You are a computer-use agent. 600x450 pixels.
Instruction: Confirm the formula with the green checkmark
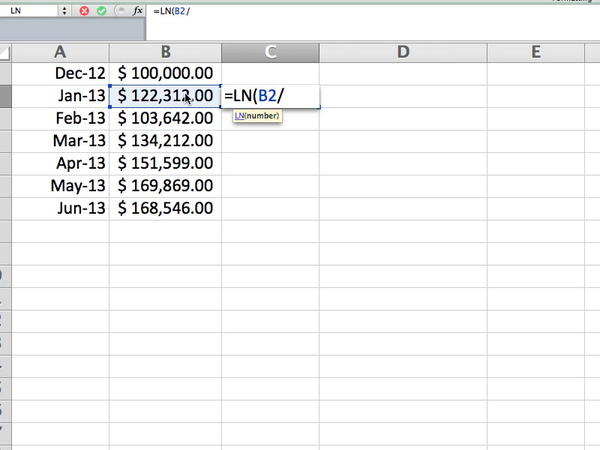coord(101,11)
